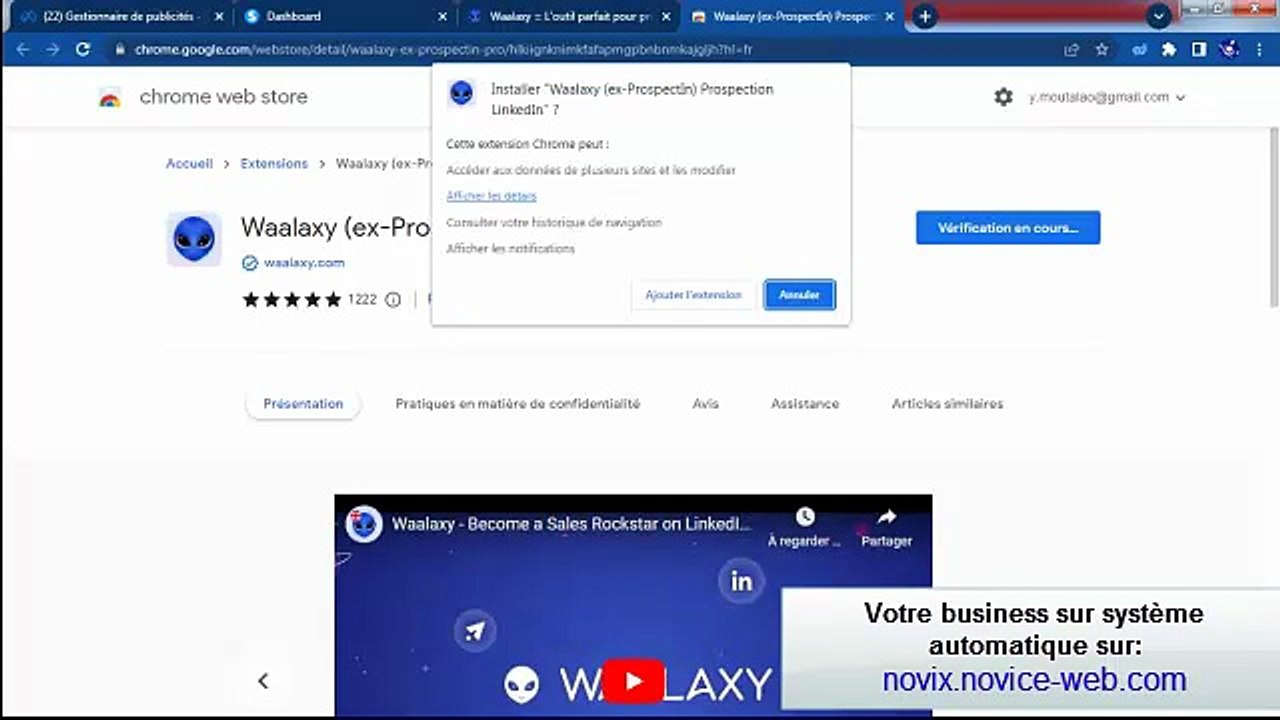Open the Articles similaires tab
The image size is (1280, 720).
947,404
